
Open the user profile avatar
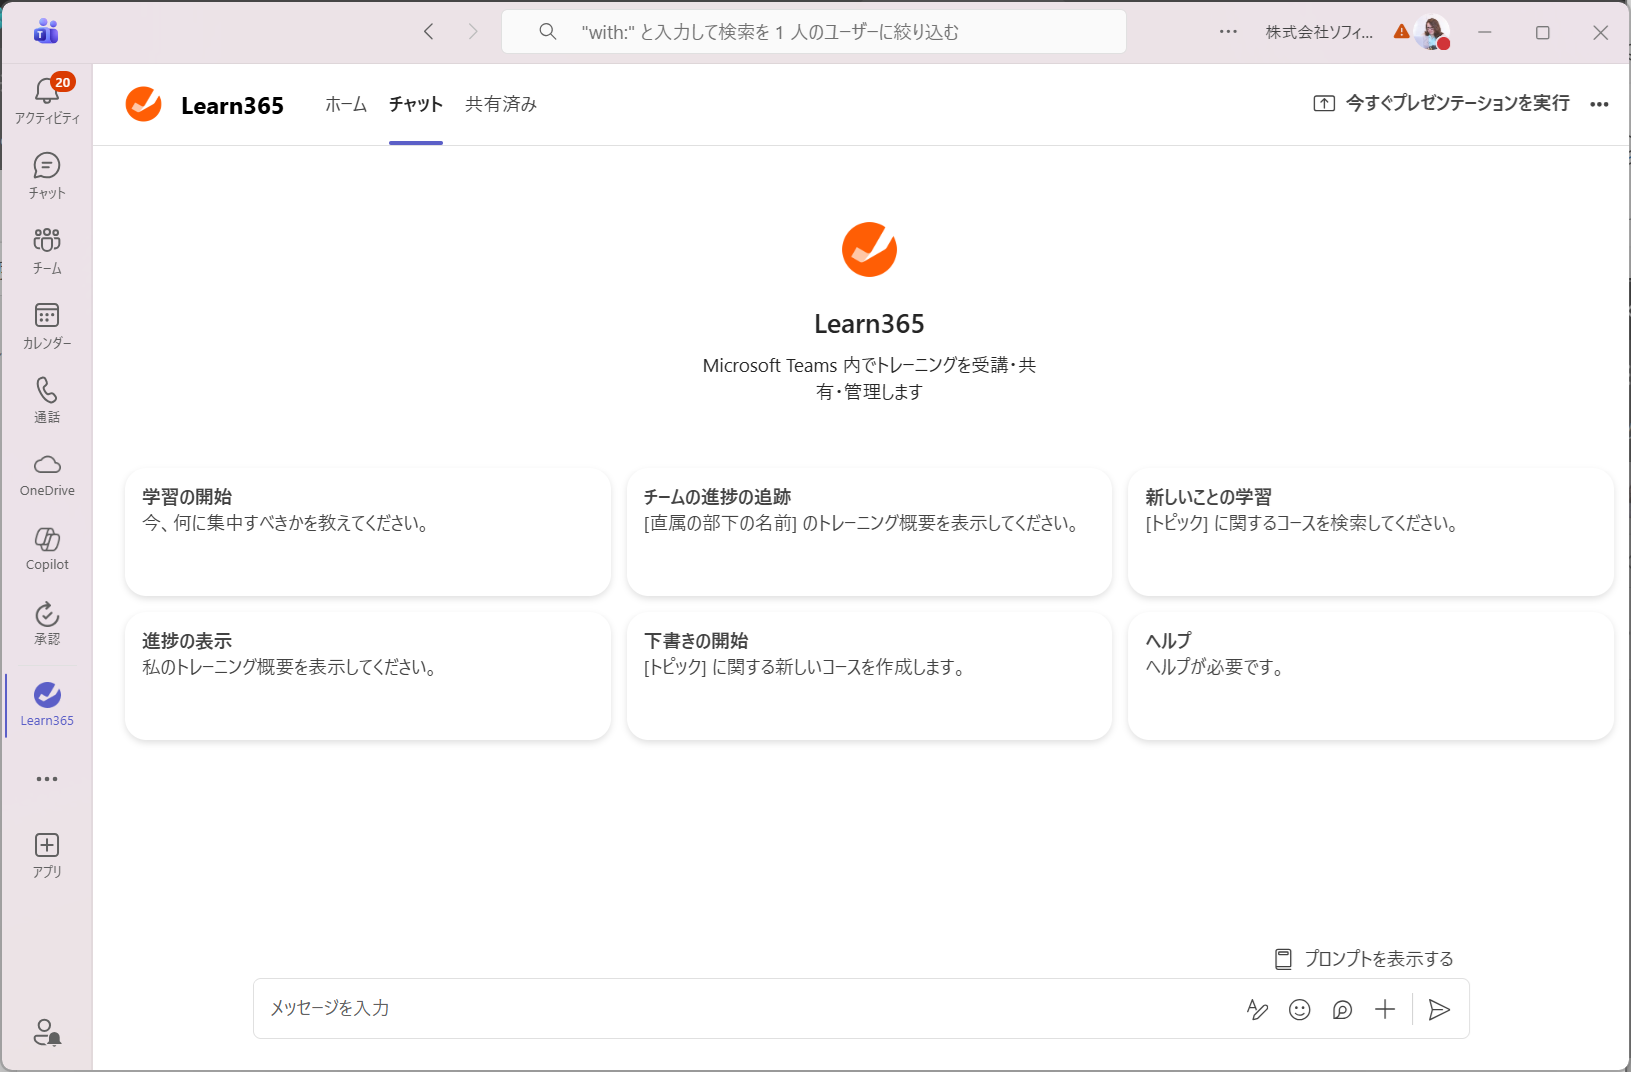[x=1432, y=32]
